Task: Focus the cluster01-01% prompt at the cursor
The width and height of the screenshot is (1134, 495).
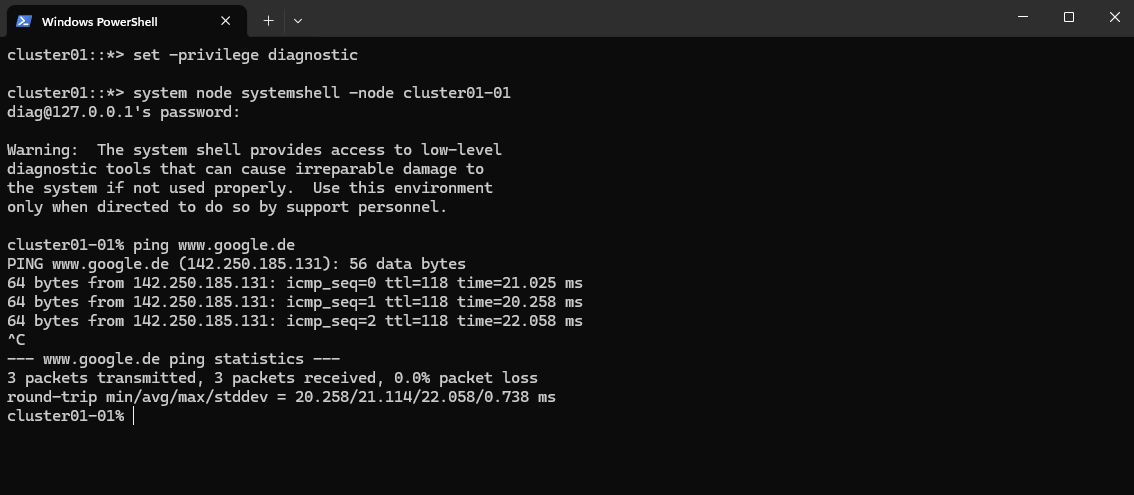Action: (x=132, y=416)
